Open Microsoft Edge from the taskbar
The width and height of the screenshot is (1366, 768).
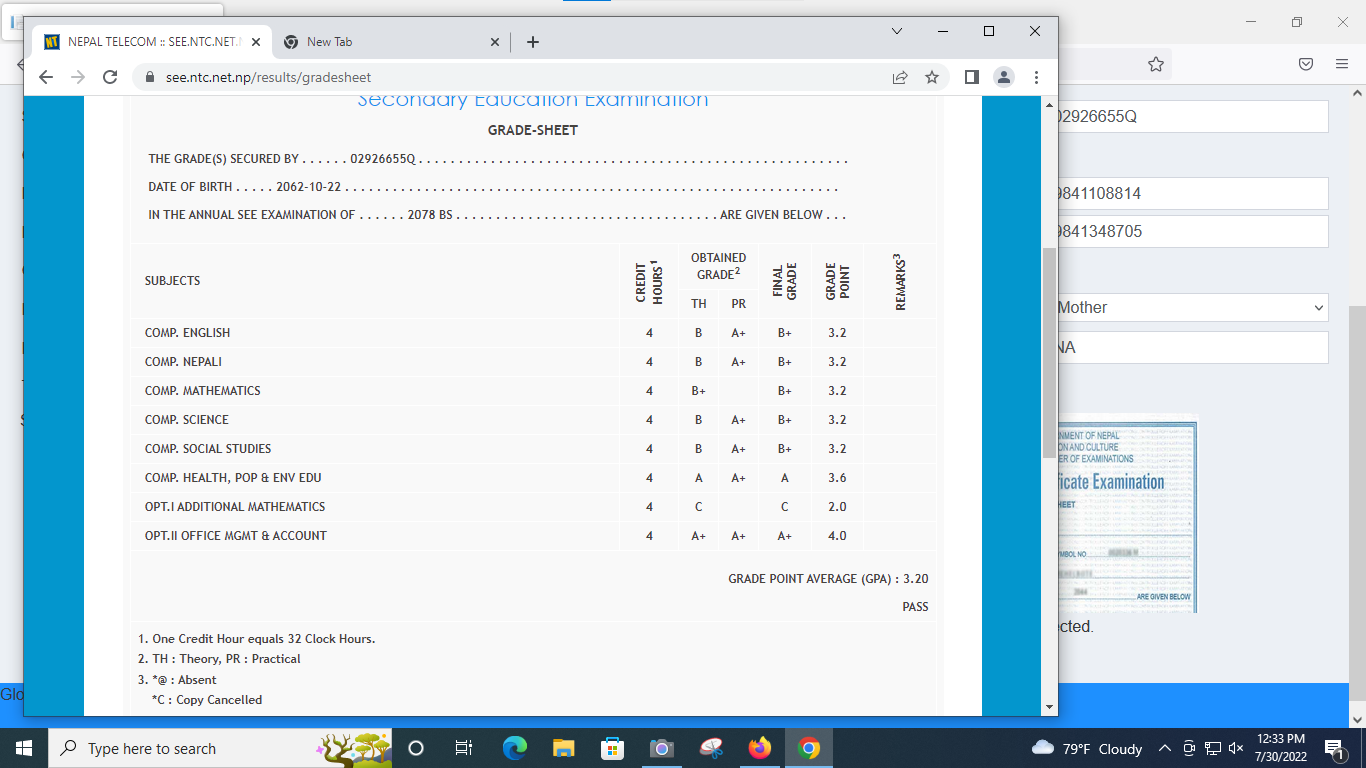click(515, 748)
